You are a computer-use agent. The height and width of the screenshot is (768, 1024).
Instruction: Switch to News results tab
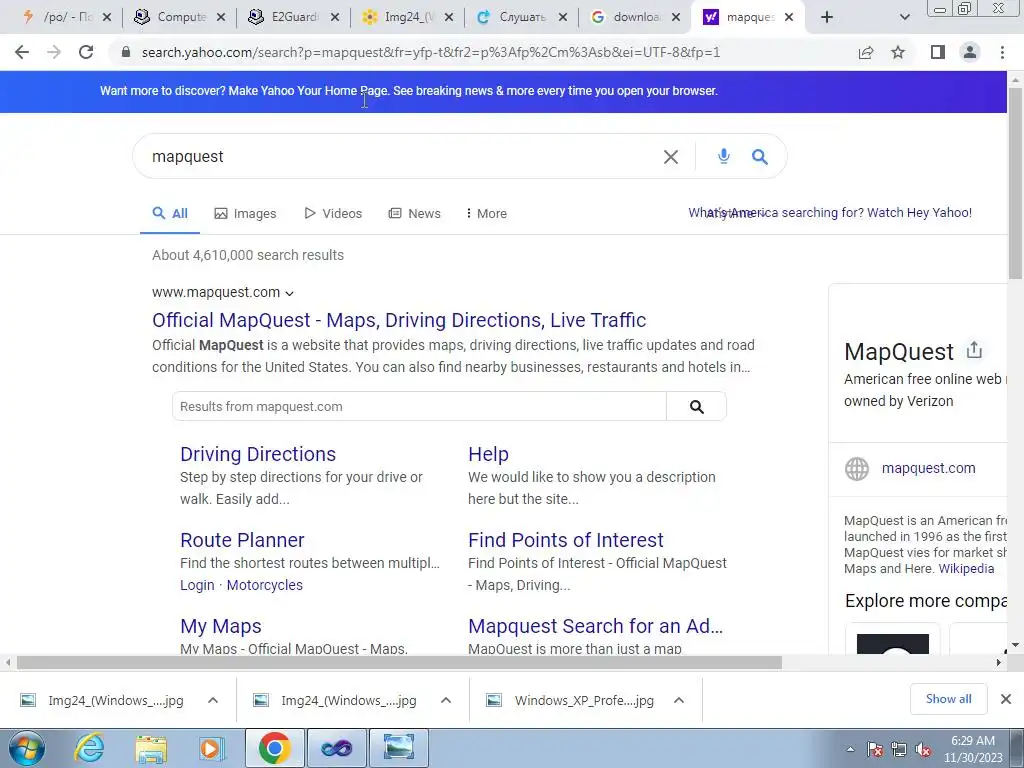[415, 214]
